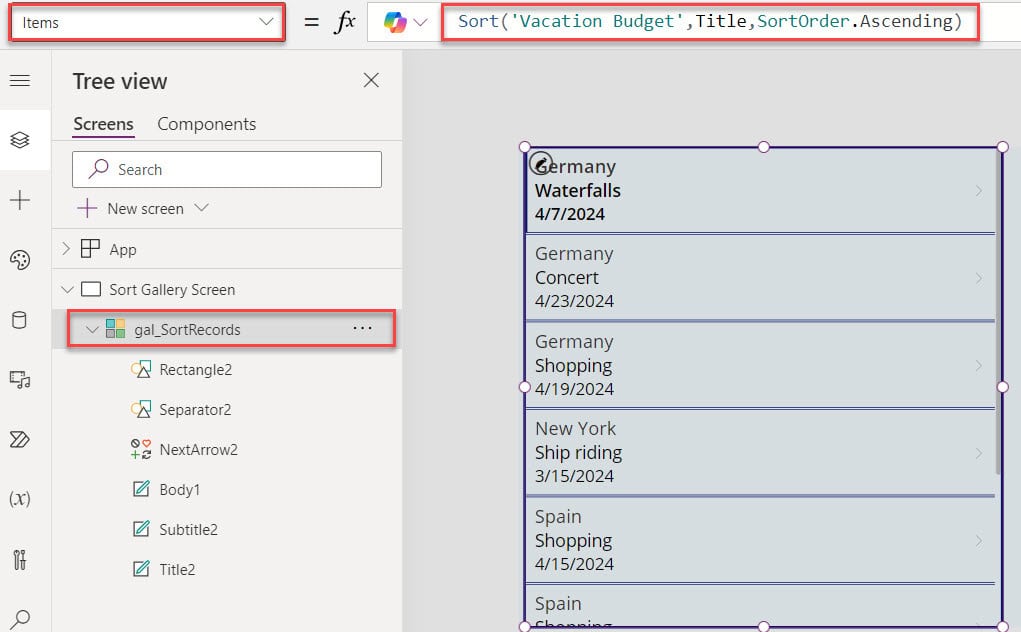Select the Tree view layers icon
Image resolution: width=1021 pixels, height=632 pixels.
pyautogui.click(x=20, y=139)
